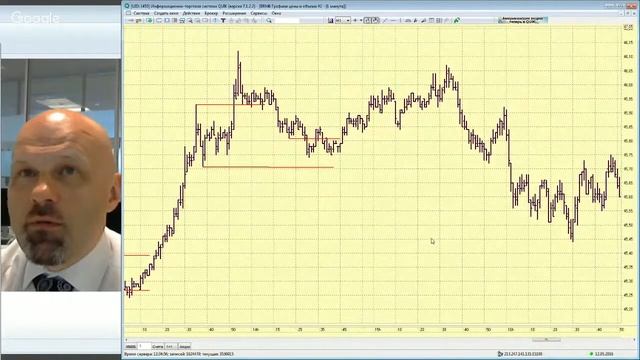
Task: Click the horizontal scrollbar thumb below chart
Action: (546, 340)
